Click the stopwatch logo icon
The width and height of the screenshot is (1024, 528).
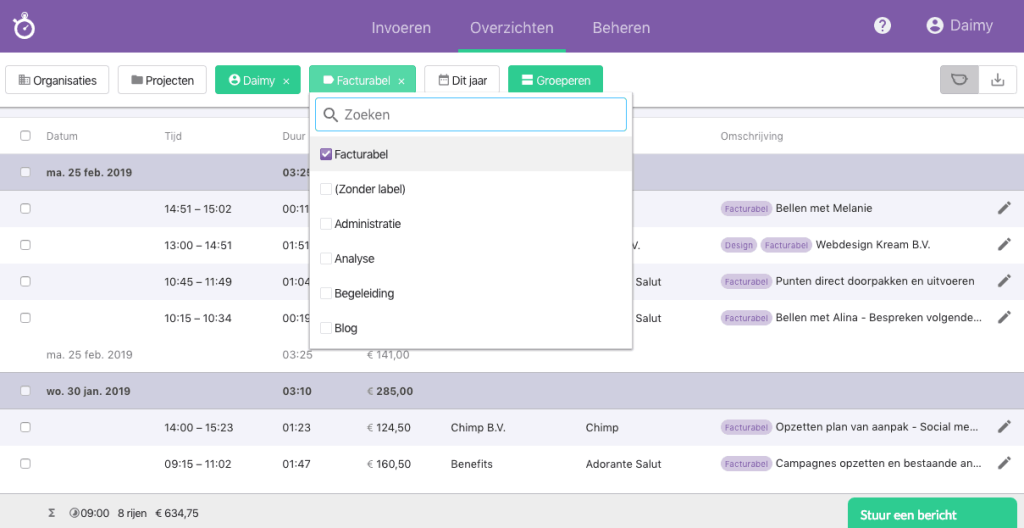tap(24, 27)
